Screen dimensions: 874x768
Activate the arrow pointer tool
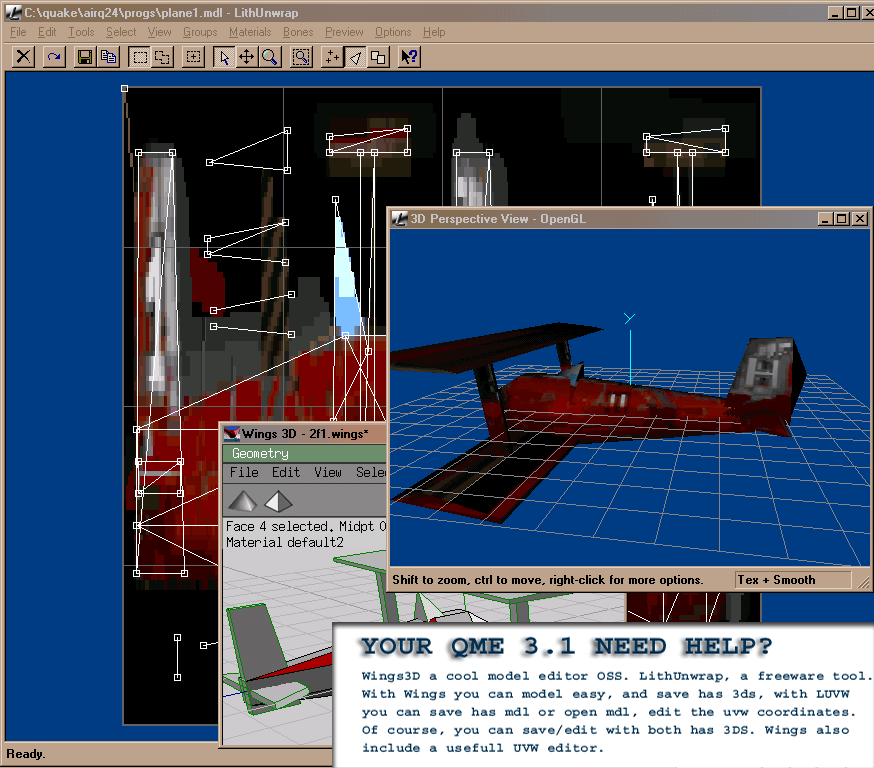224,57
